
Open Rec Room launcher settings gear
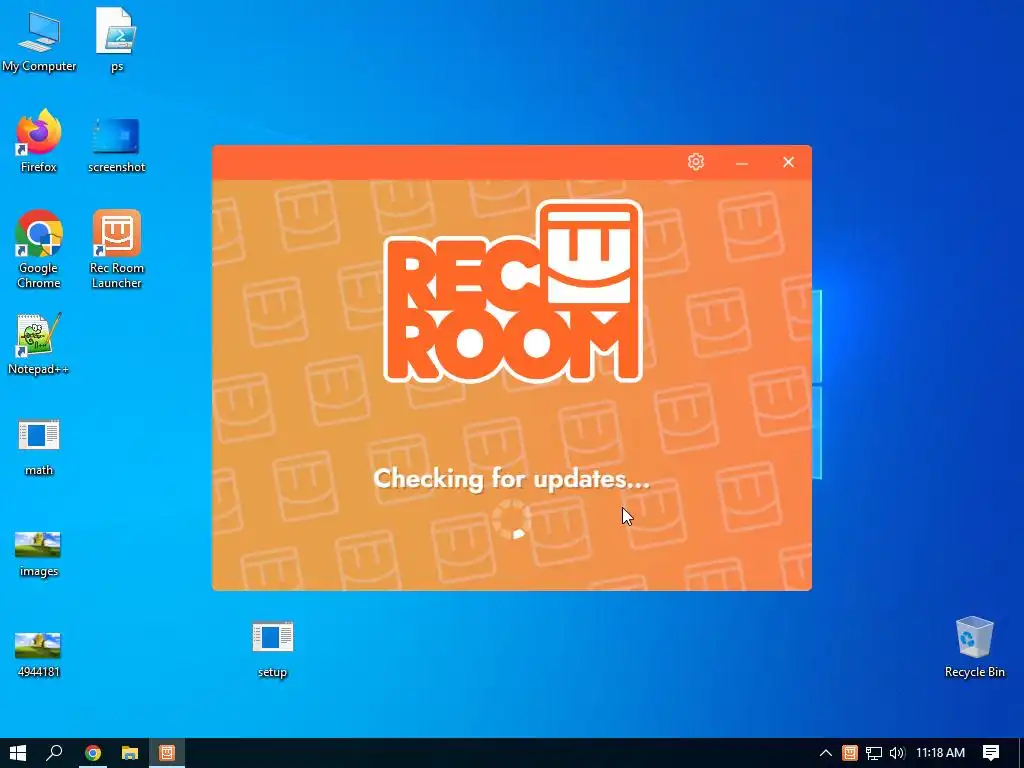(x=696, y=161)
